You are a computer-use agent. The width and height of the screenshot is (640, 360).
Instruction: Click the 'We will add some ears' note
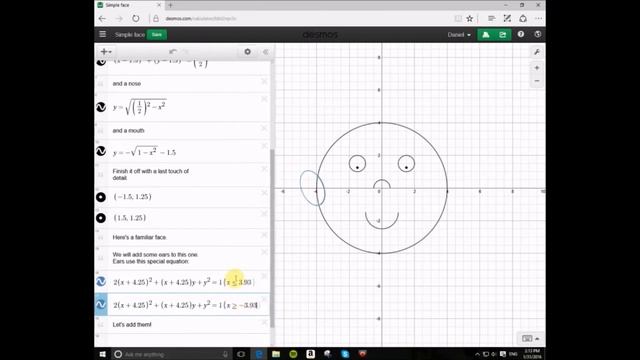[x=155, y=258]
